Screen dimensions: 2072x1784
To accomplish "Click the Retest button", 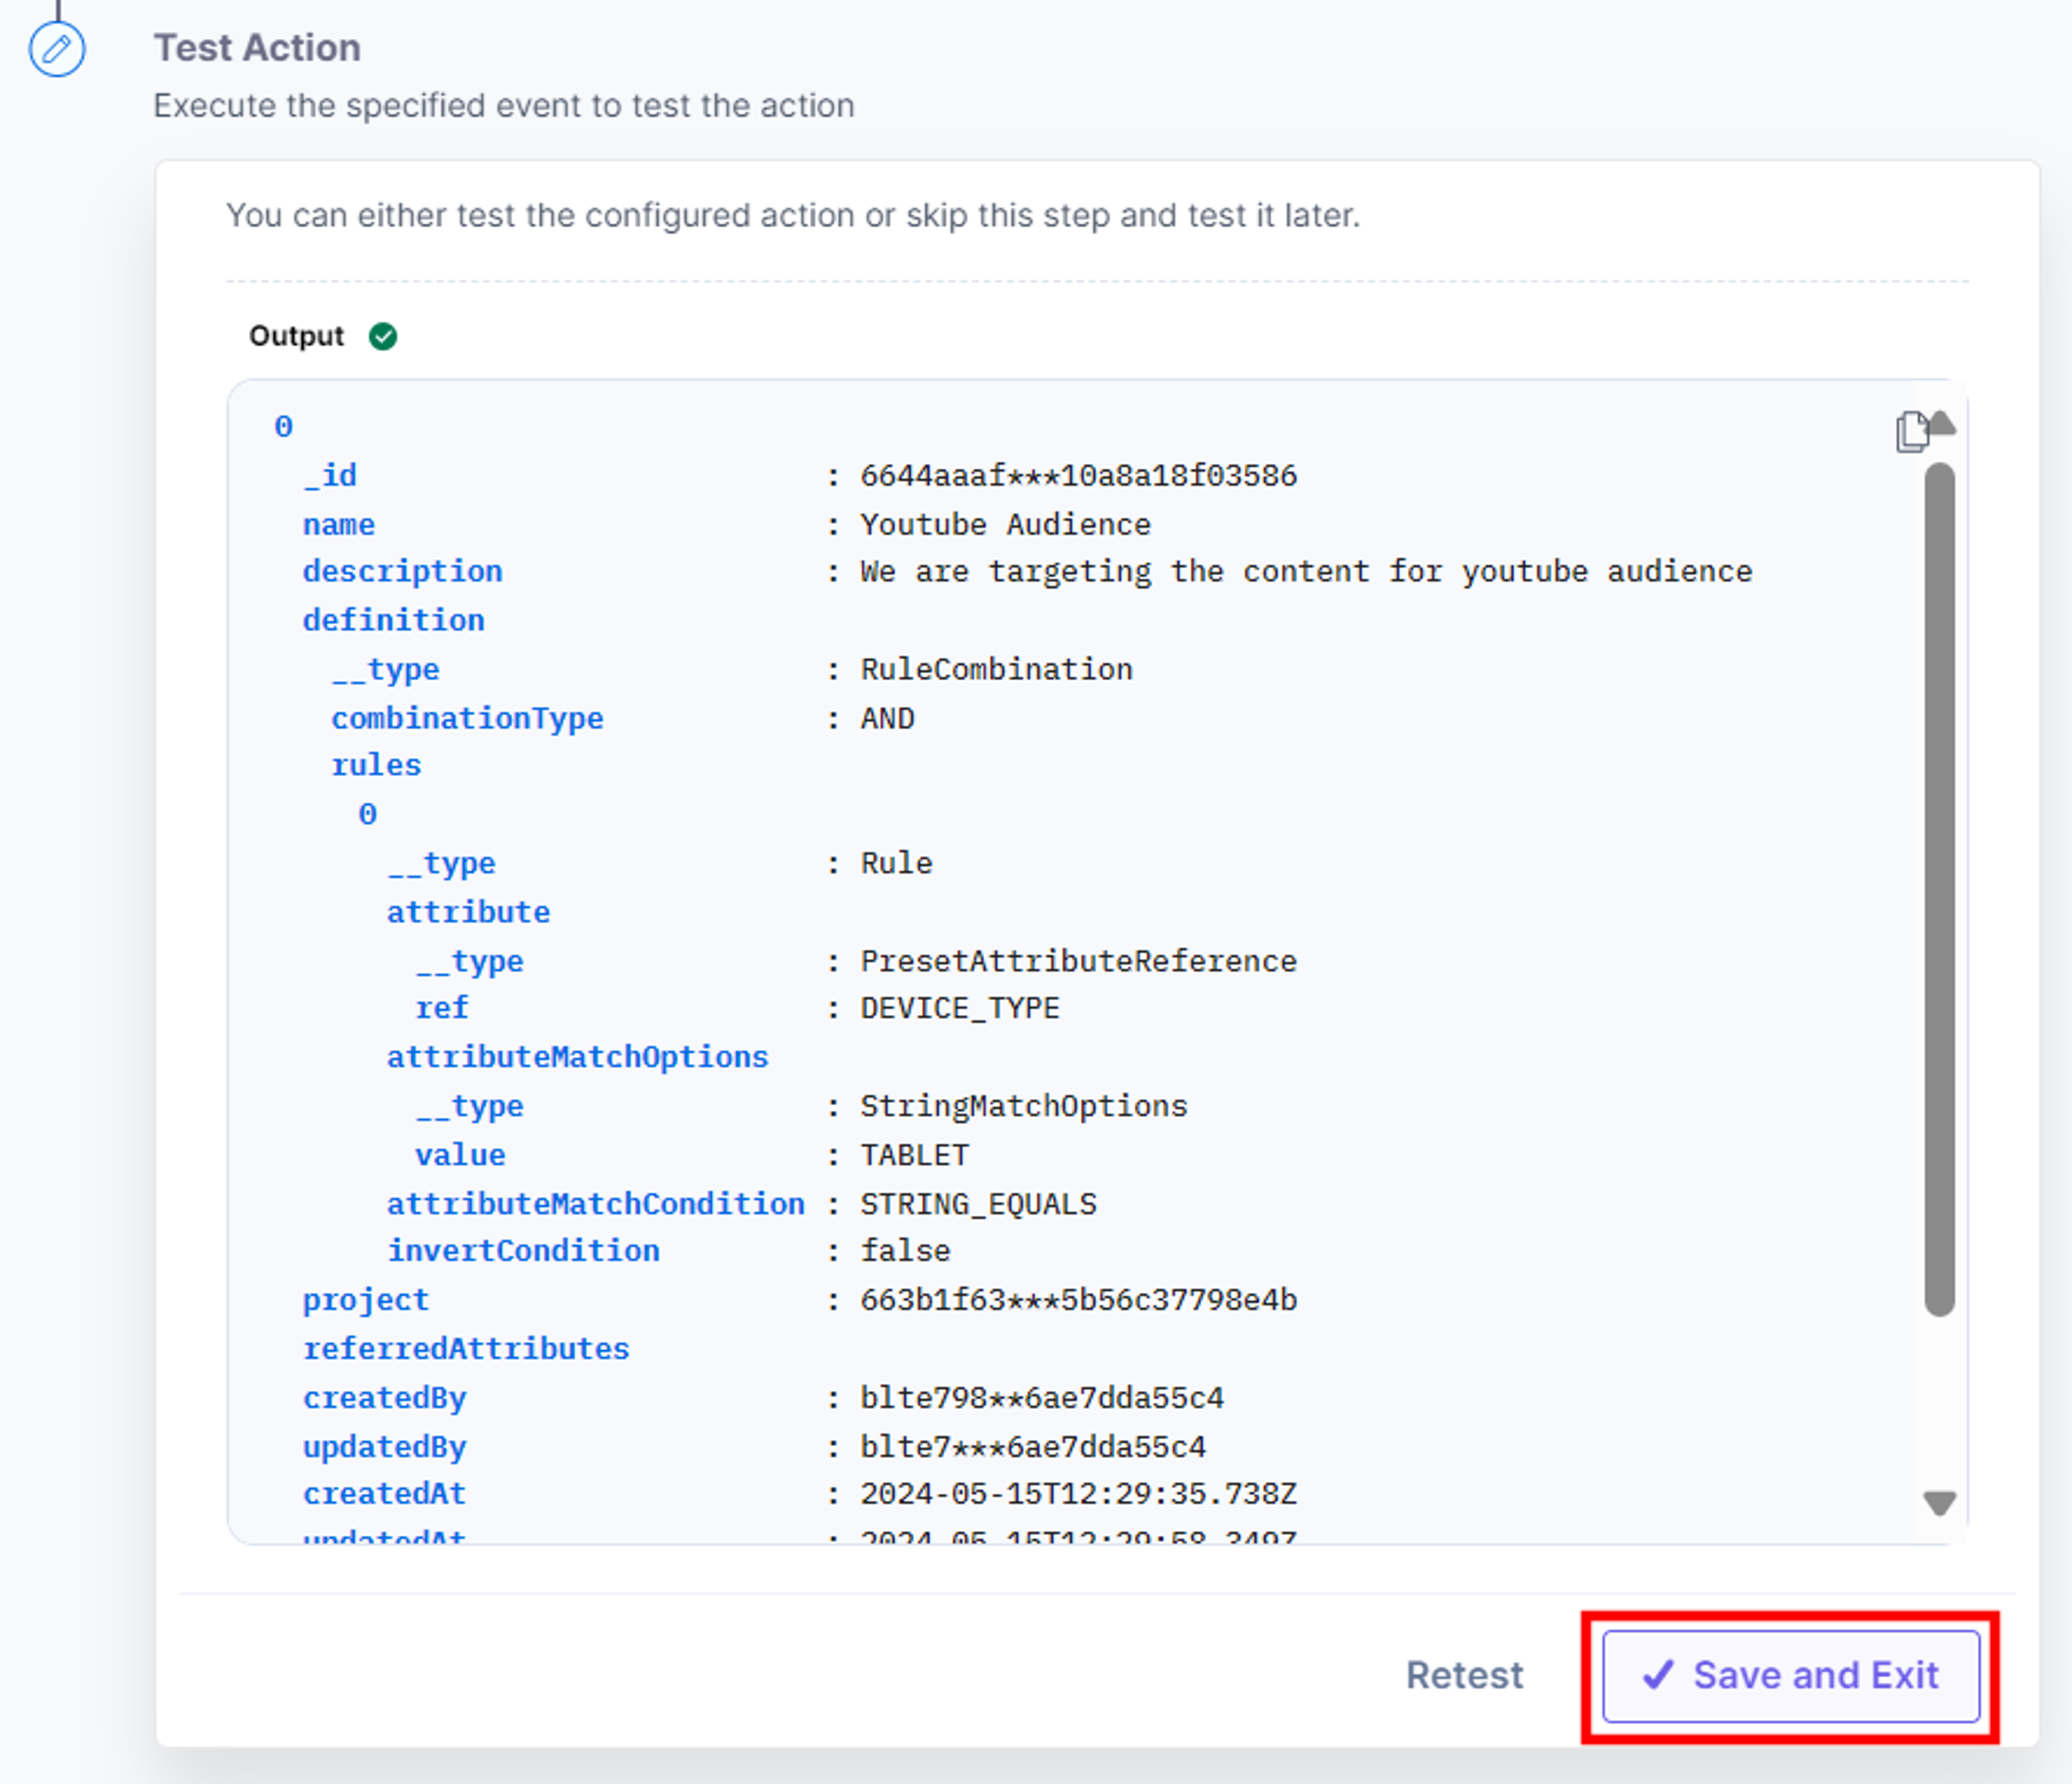I will (x=1464, y=1676).
